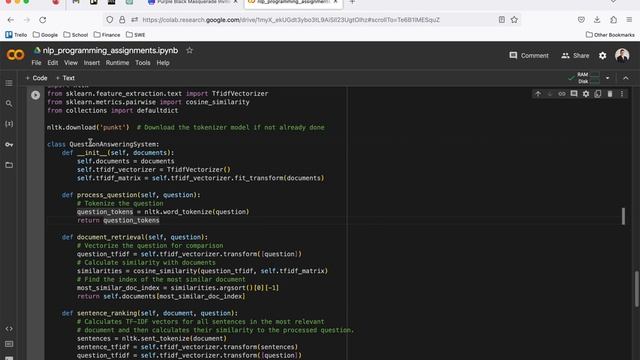
Task: Open the Google bookmarks folder
Action: pyautogui.click(x=45, y=35)
